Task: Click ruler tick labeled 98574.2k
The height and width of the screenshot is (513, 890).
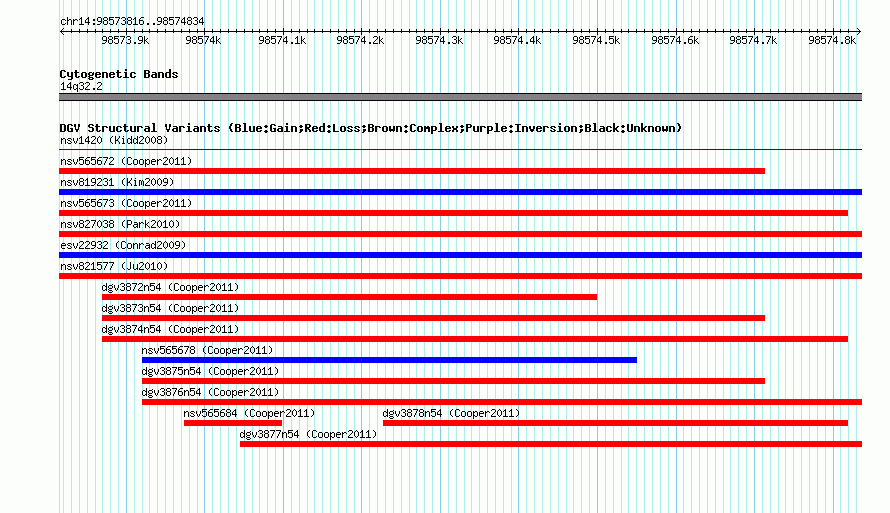Action: click(x=360, y=40)
